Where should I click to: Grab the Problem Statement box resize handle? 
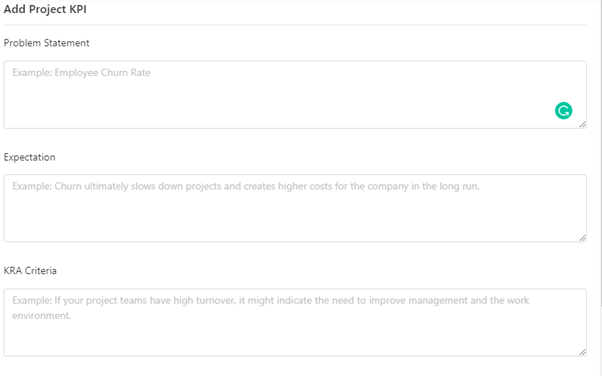[582, 124]
